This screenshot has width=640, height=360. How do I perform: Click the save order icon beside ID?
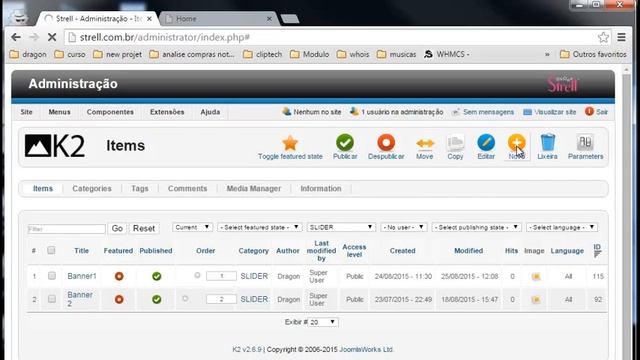(x=598, y=254)
